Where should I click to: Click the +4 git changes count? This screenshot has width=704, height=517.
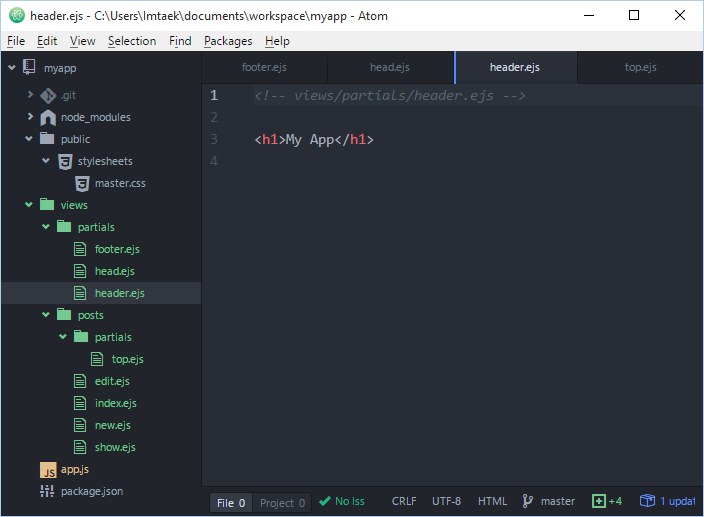[616, 501]
